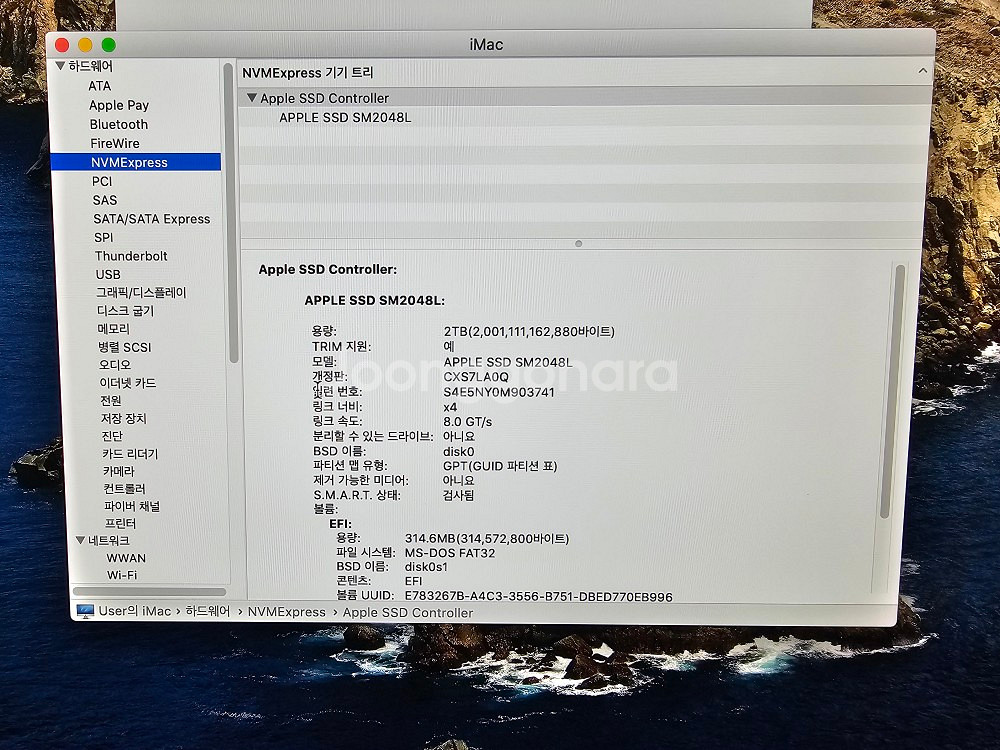Image resolution: width=1000 pixels, height=750 pixels.
Task: Select APPLE SSD SM2048L in device tree
Action: pos(345,117)
